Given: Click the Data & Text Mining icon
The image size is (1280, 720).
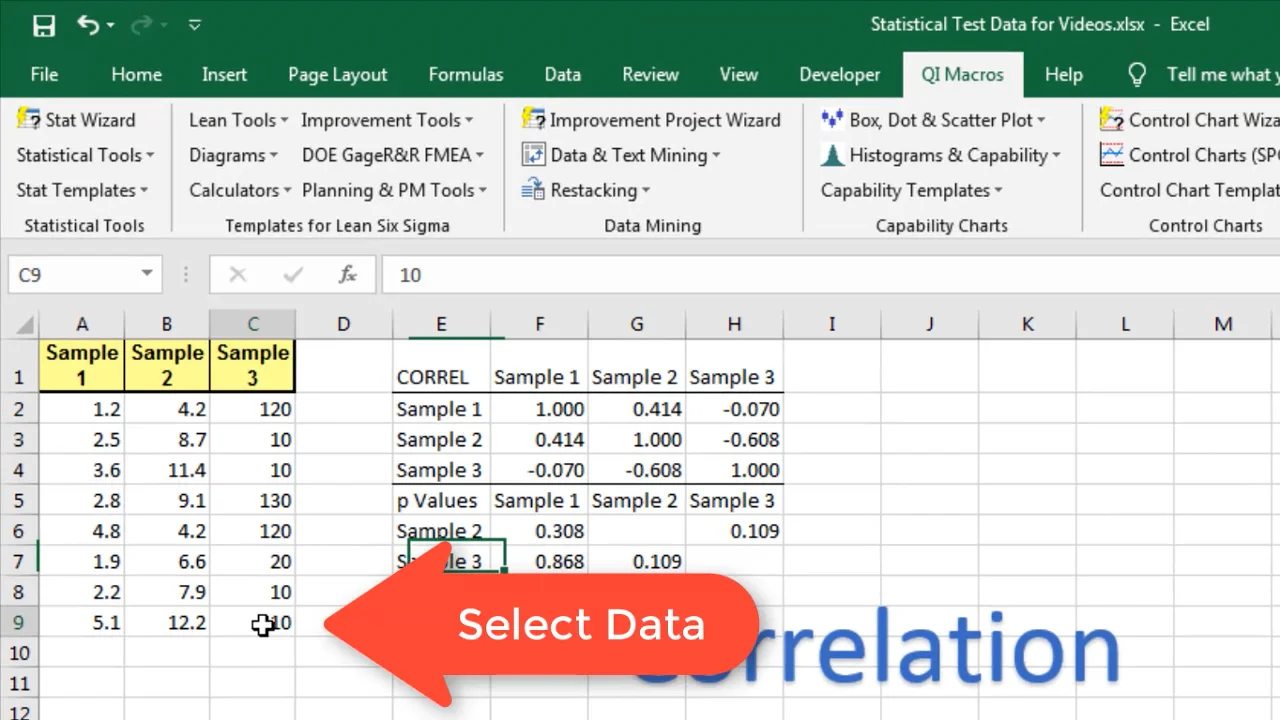Looking at the screenshot, I should tap(533, 155).
